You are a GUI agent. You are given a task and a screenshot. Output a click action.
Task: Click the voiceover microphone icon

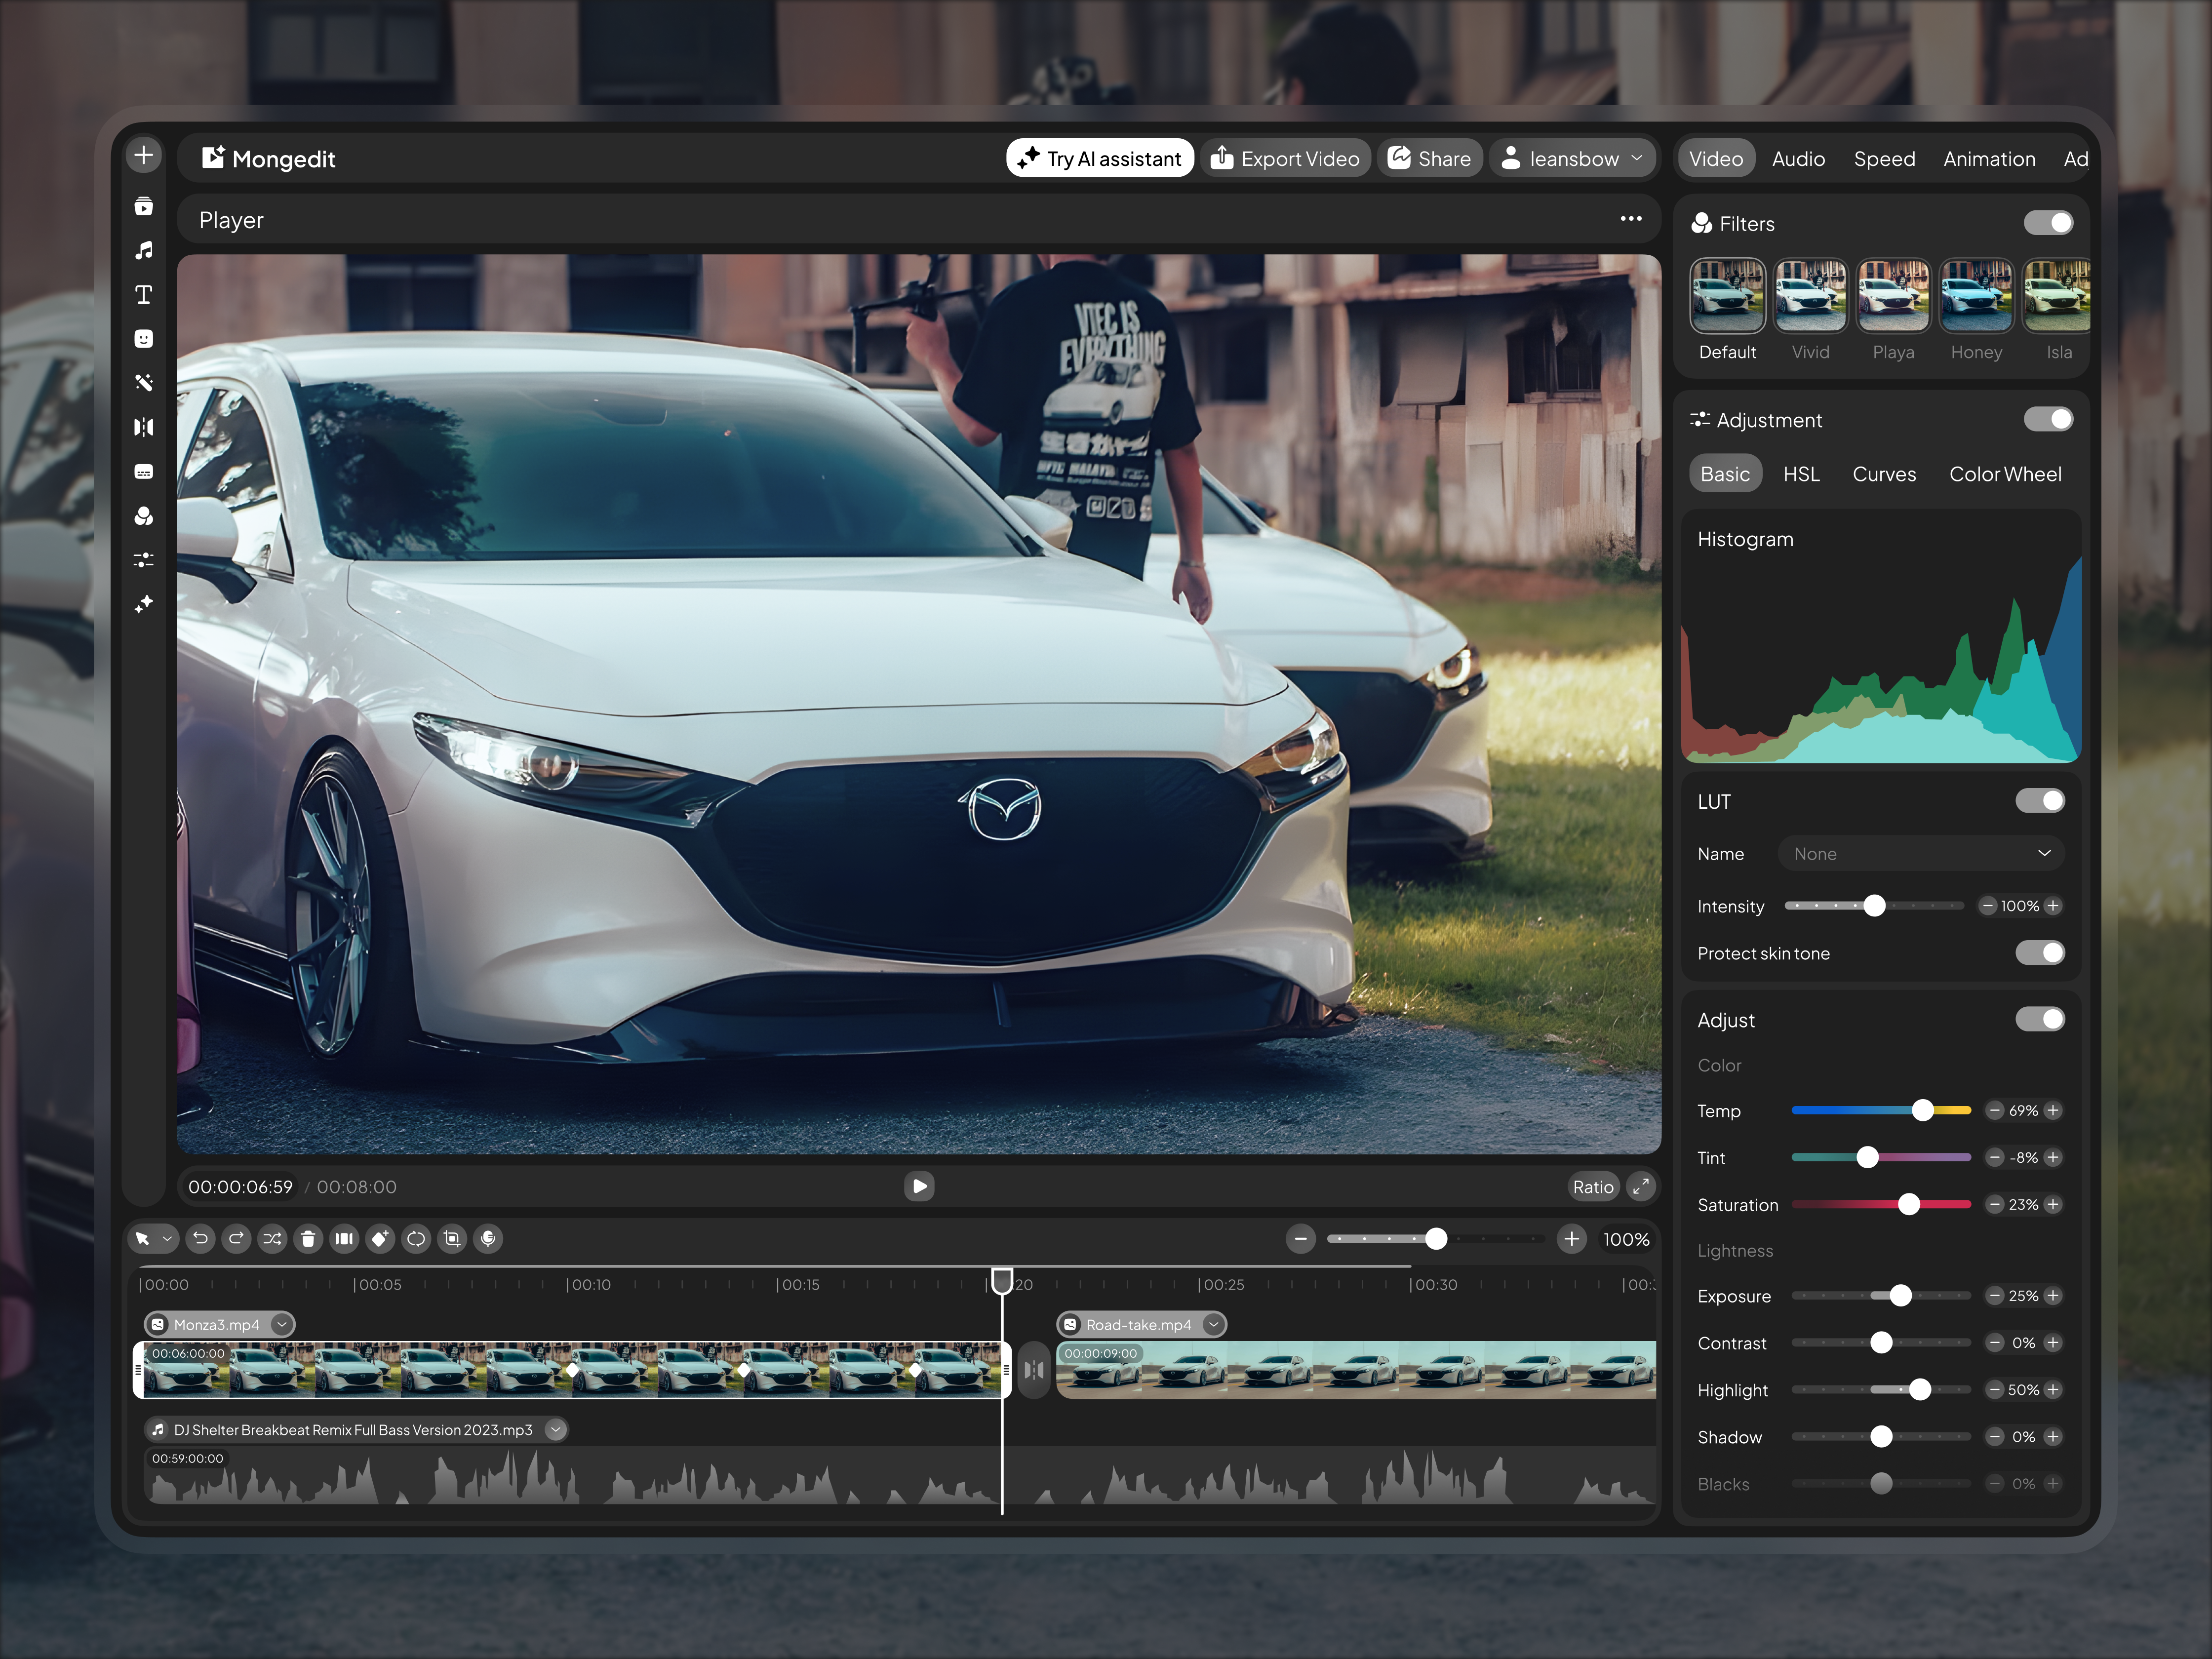tap(488, 1239)
